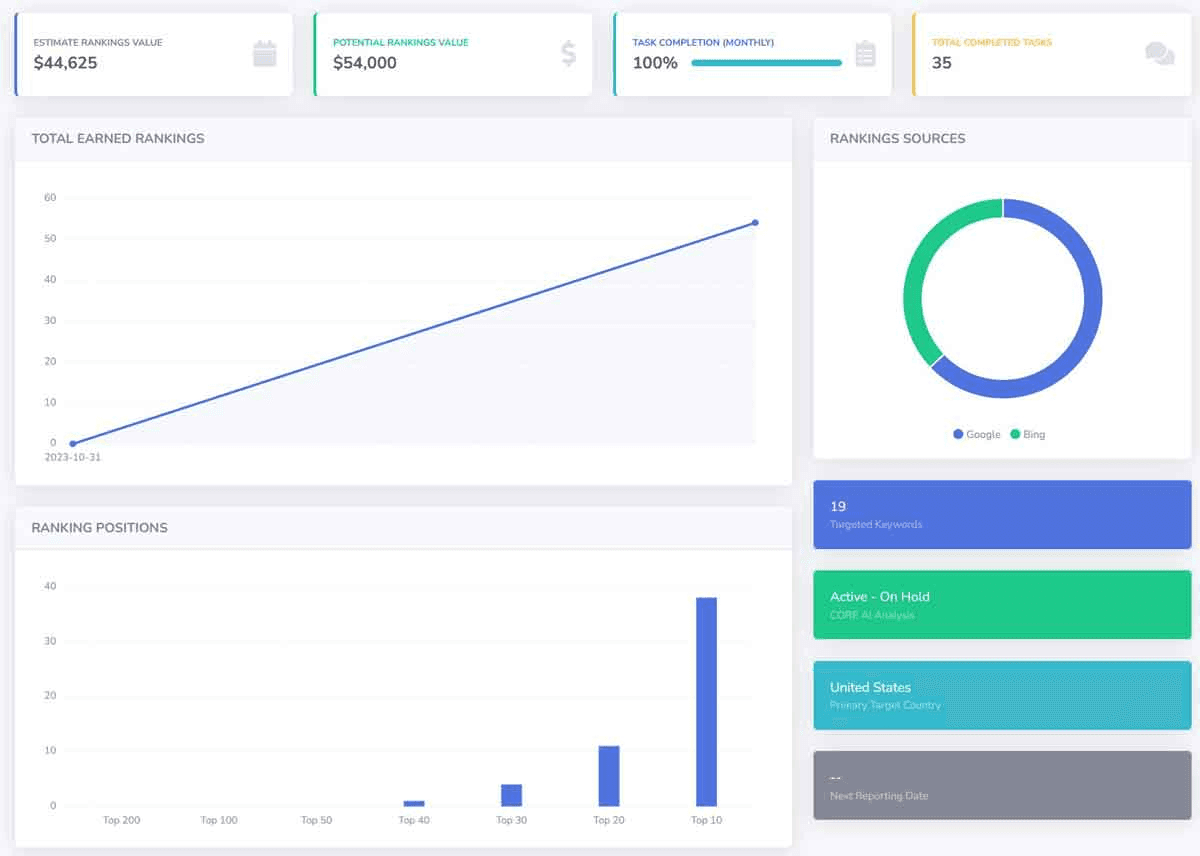The width and height of the screenshot is (1200, 856).
Task: Click the United States Primary Target Country card
Action: (1002, 695)
